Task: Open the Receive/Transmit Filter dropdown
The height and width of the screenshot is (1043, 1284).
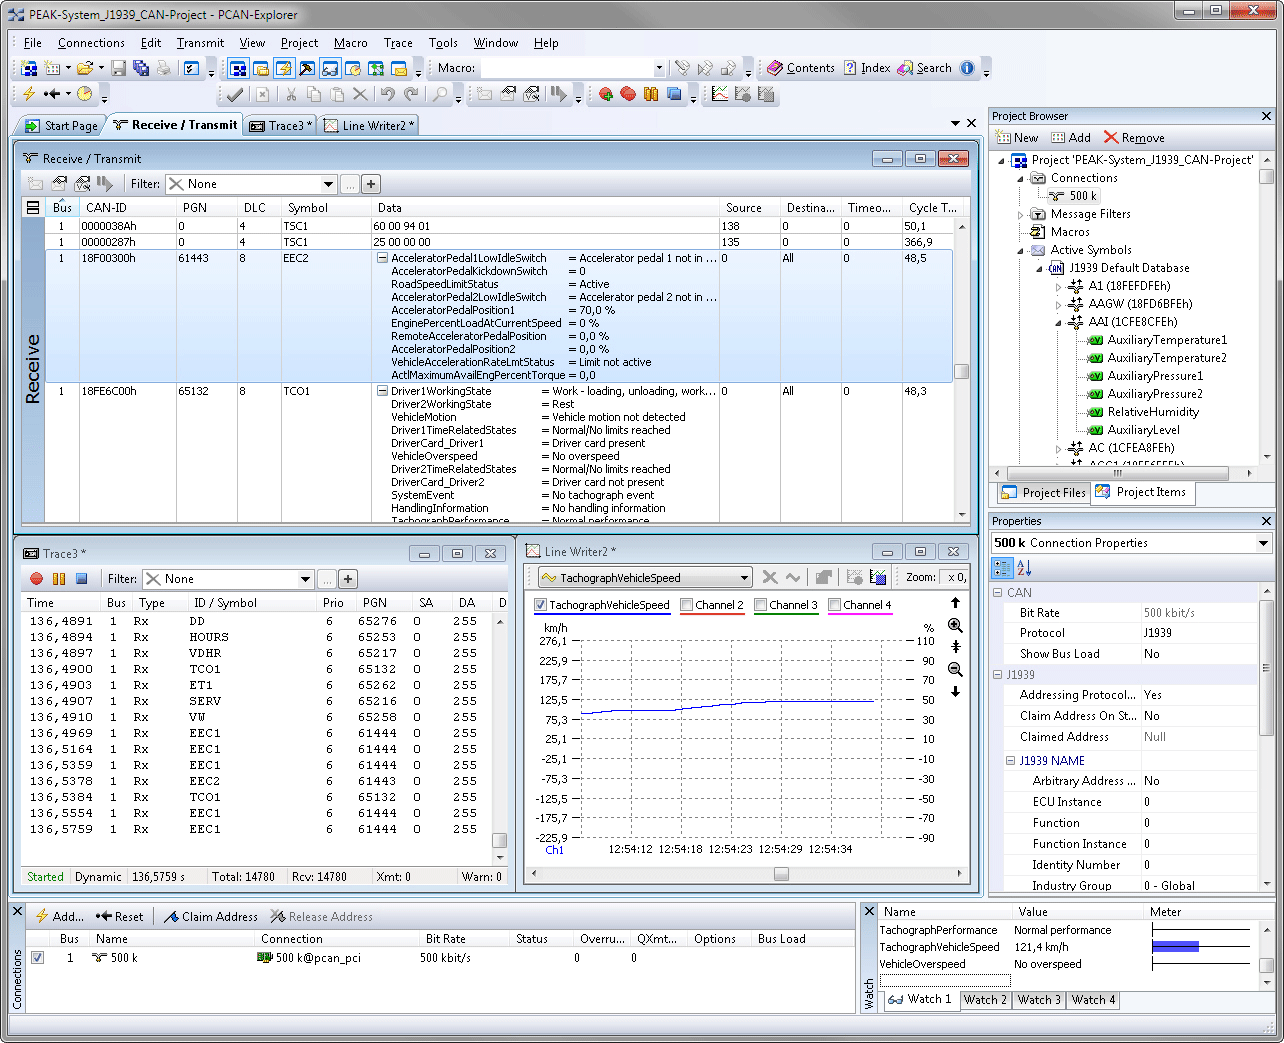Action: pyautogui.click(x=328, y=184)
